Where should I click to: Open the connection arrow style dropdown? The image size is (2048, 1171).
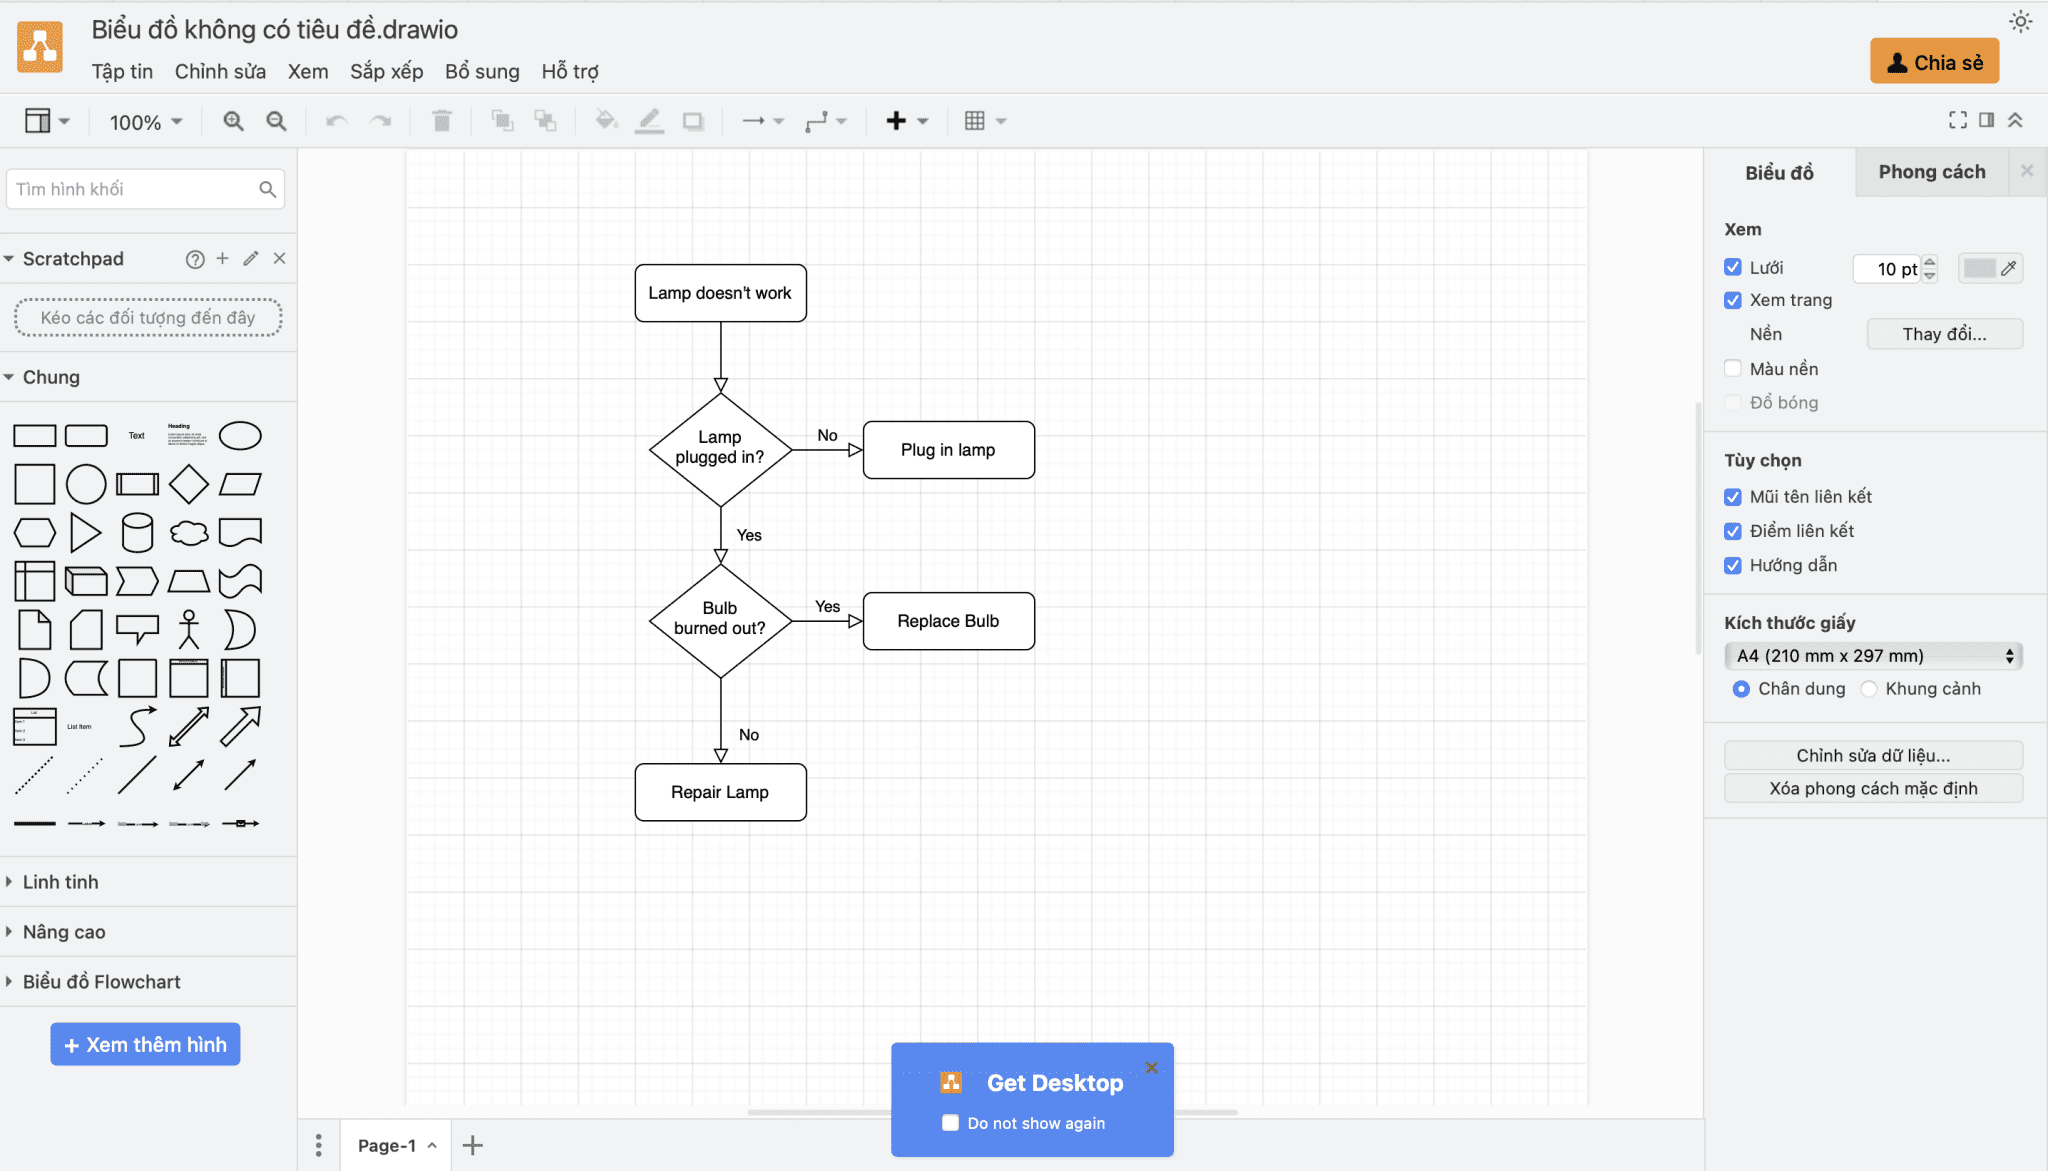click(763, 121)
